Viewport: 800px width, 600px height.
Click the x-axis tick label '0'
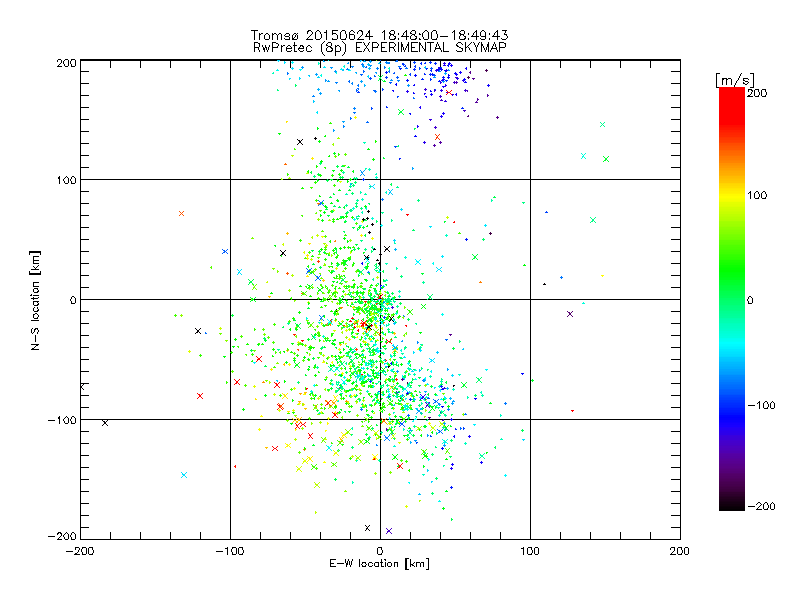[x=380, y=551]
